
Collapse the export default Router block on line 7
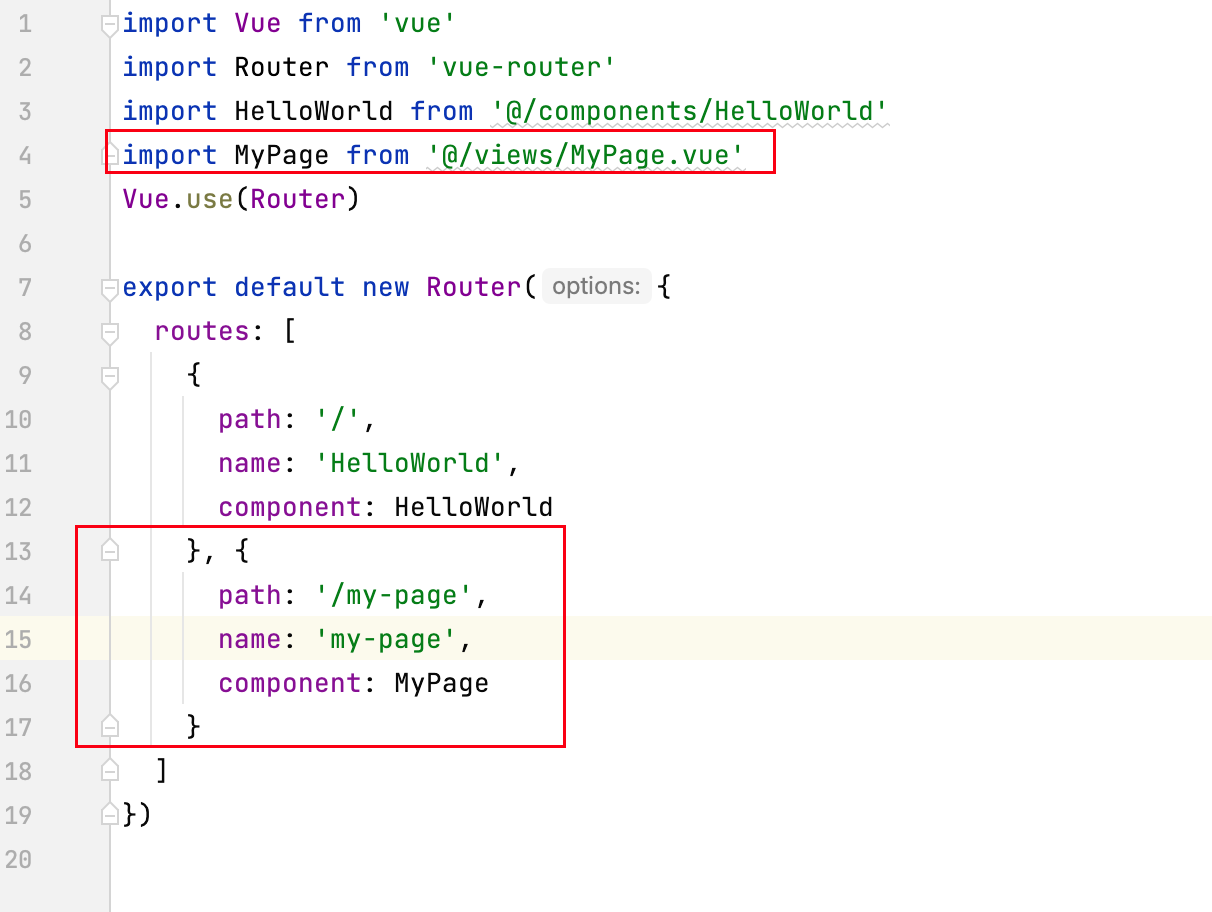[110, 288]
